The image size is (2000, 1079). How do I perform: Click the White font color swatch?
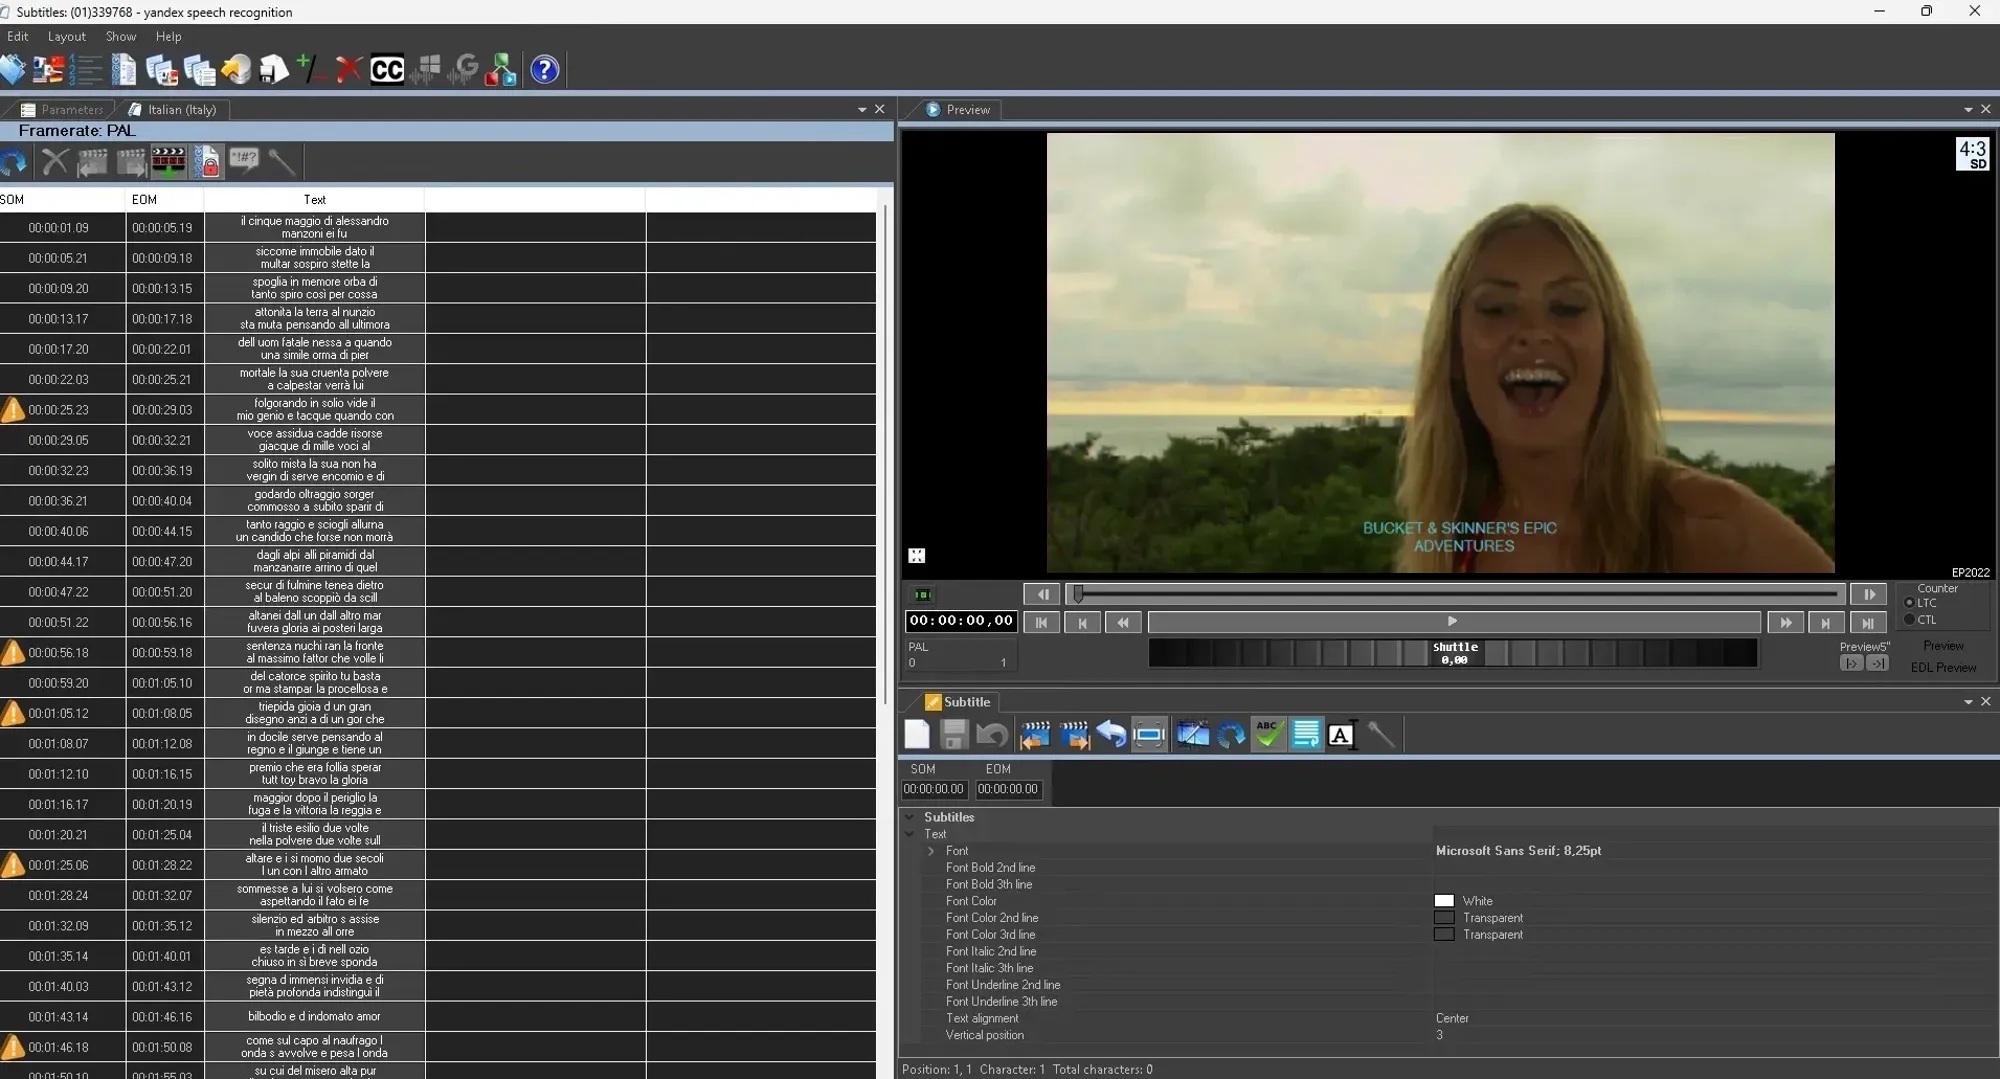point(1444,901)
